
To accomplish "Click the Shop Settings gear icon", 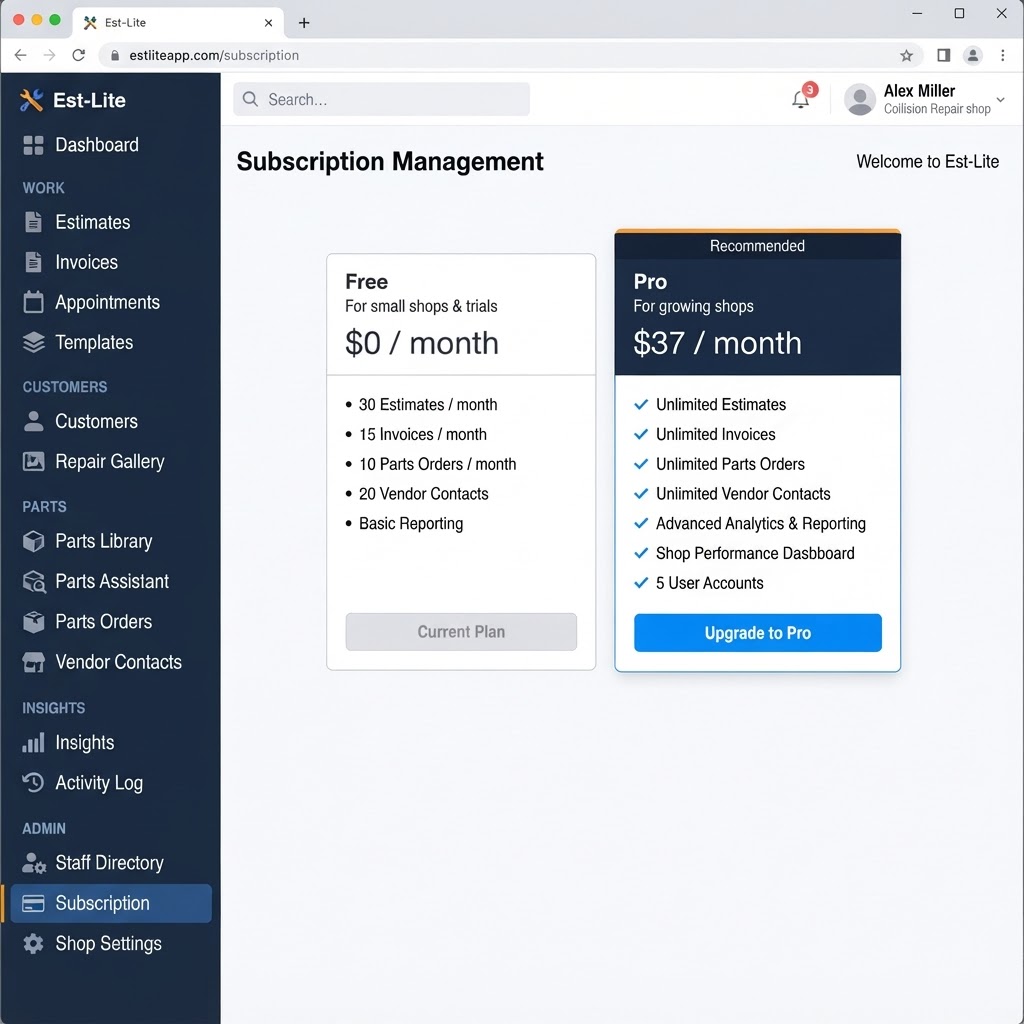I will pos(33,943).
